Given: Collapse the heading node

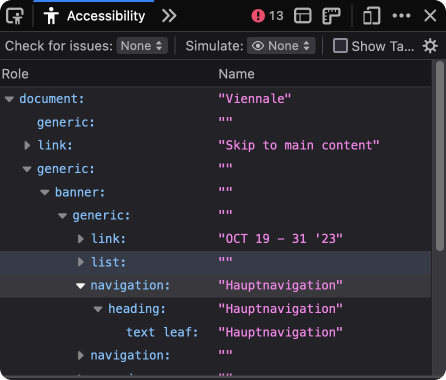Looking at the screenshot, I should point(98,309).
